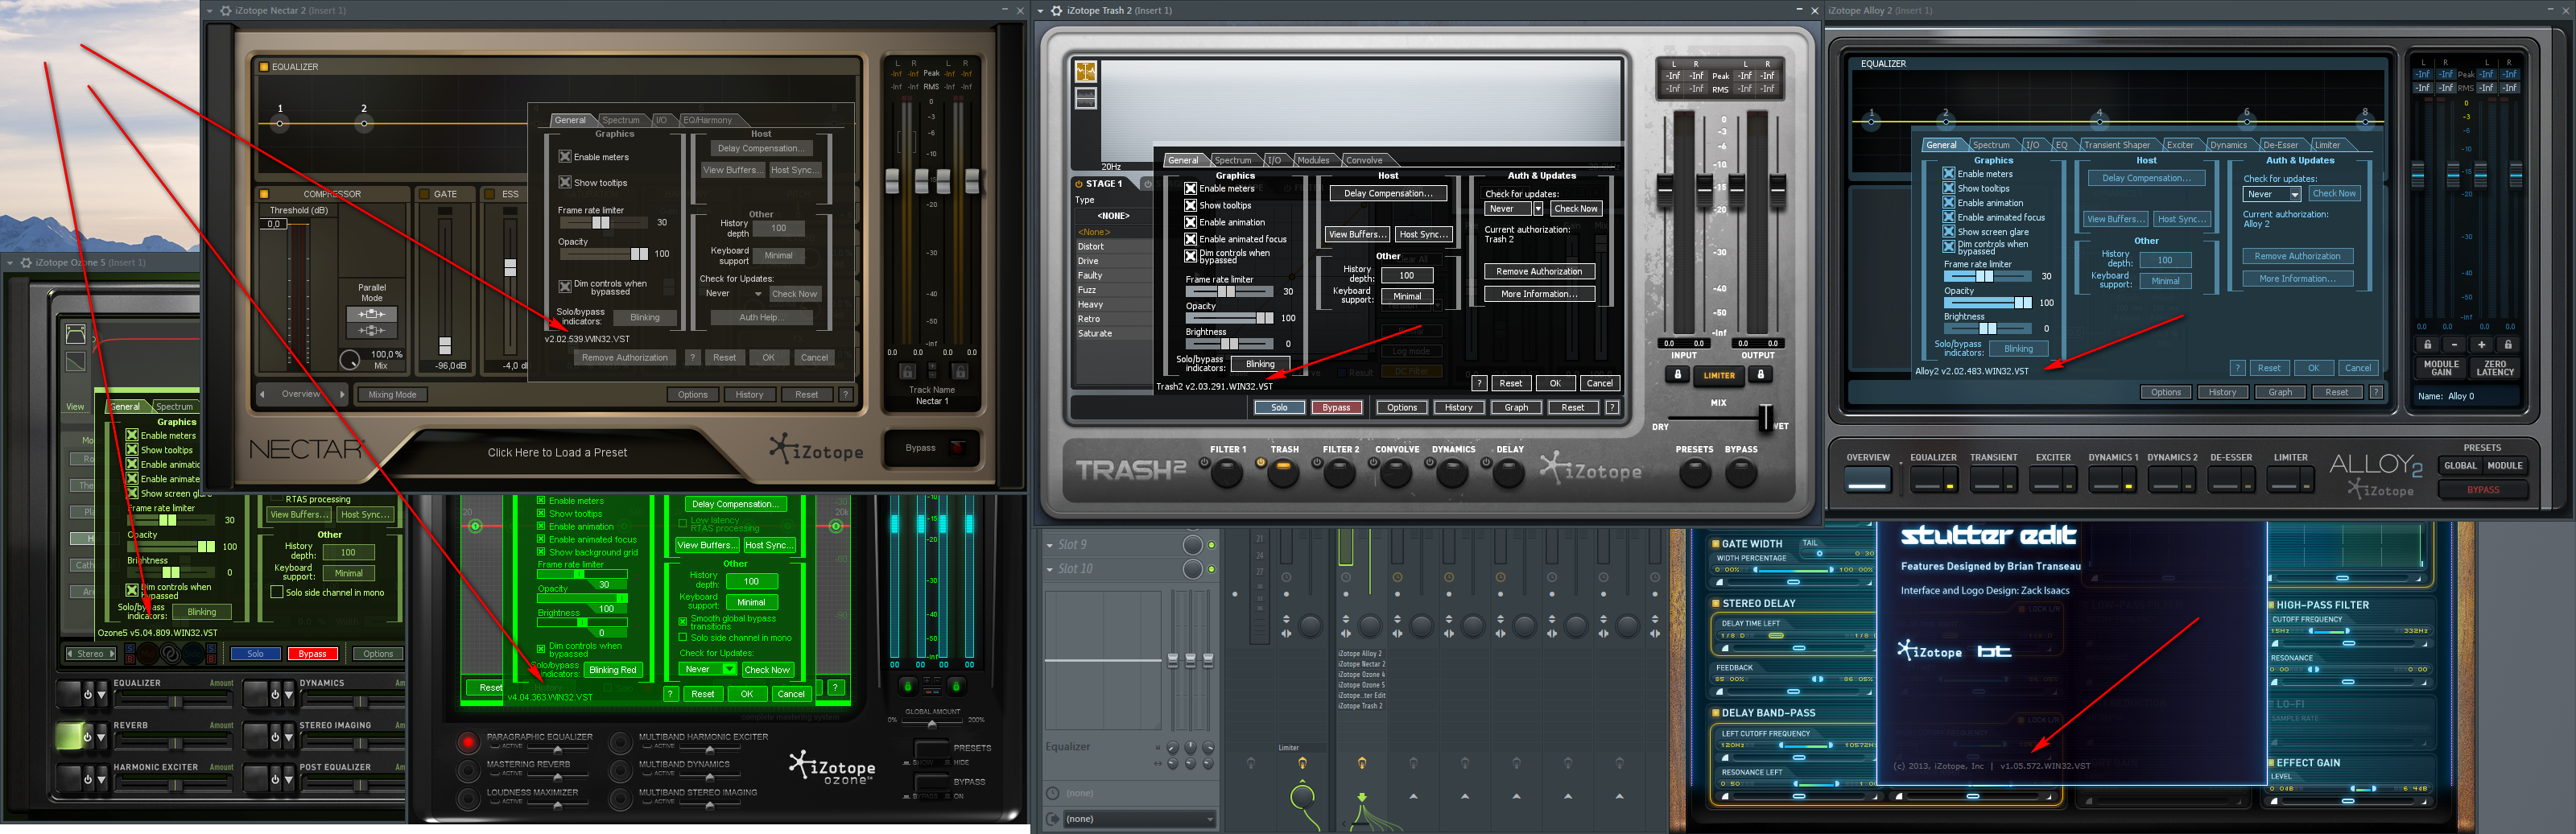The width and height of the screenshot is (2576, 834).
Task: Click Delay Compensation button in Trash 2 options
Action: [x=1387, y=193]
